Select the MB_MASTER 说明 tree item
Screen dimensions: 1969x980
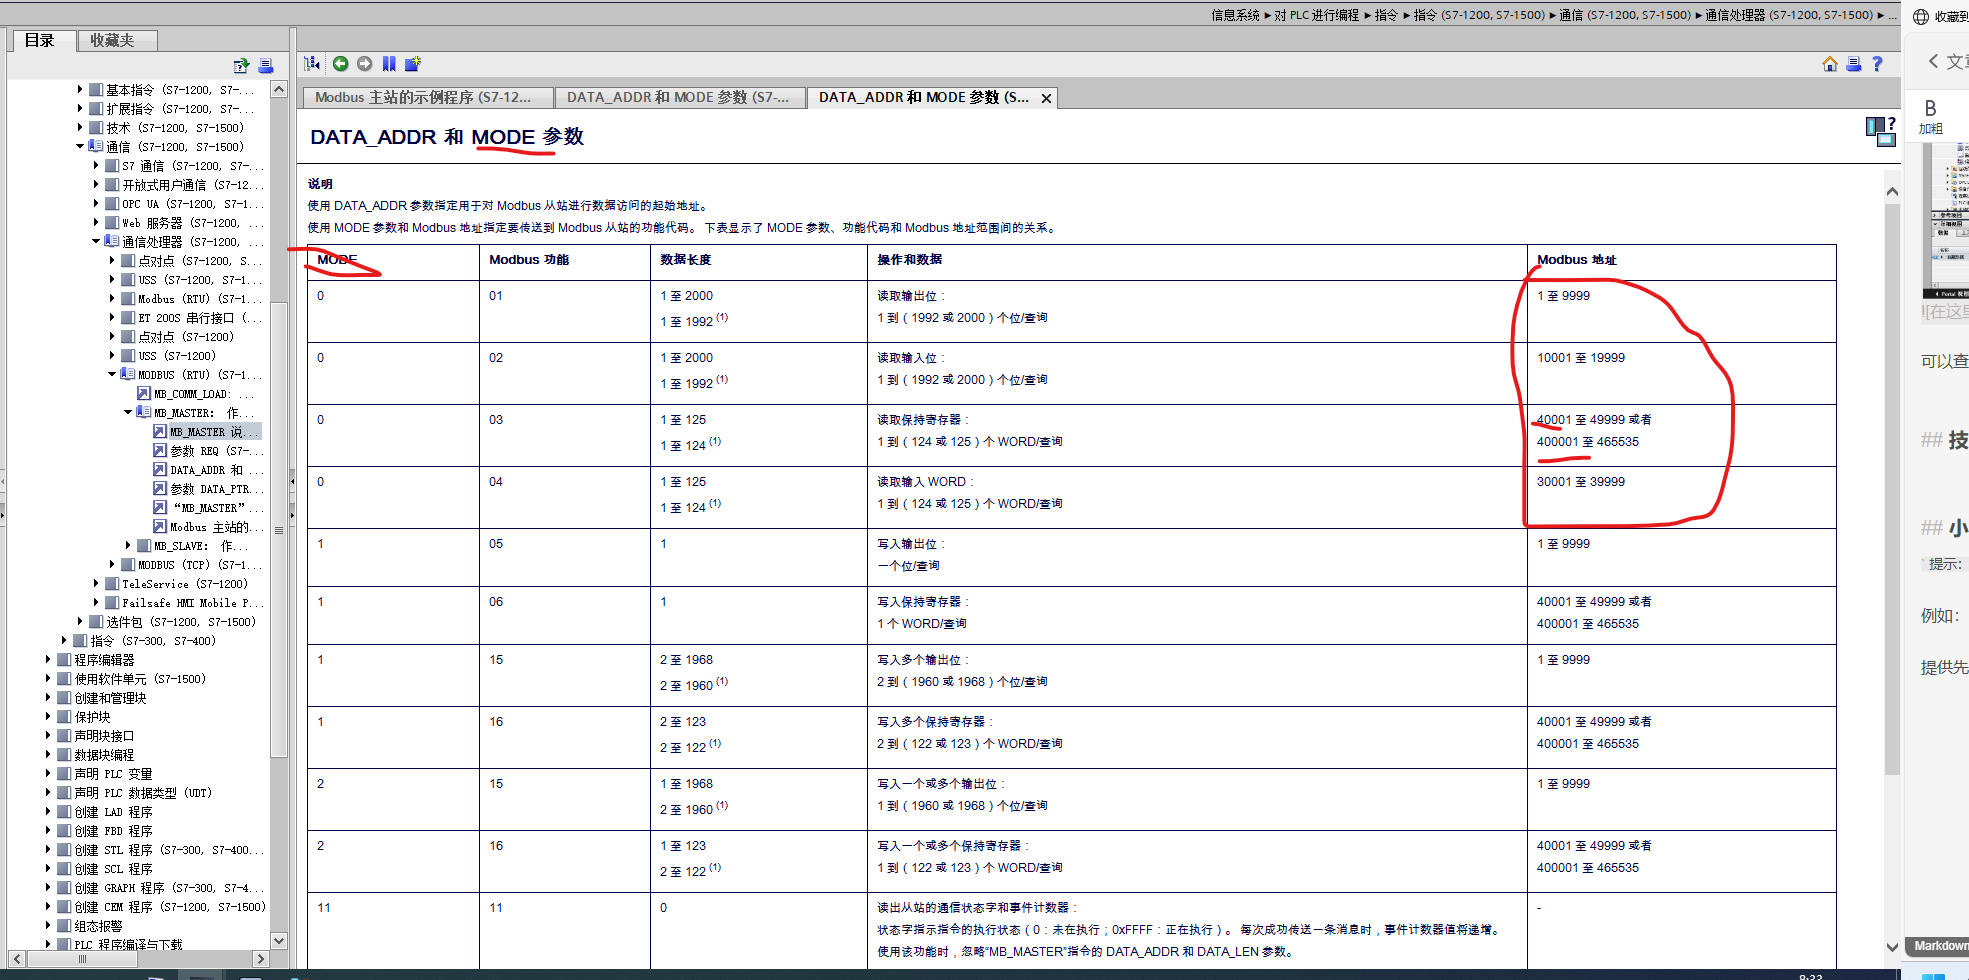coord(208,431)
